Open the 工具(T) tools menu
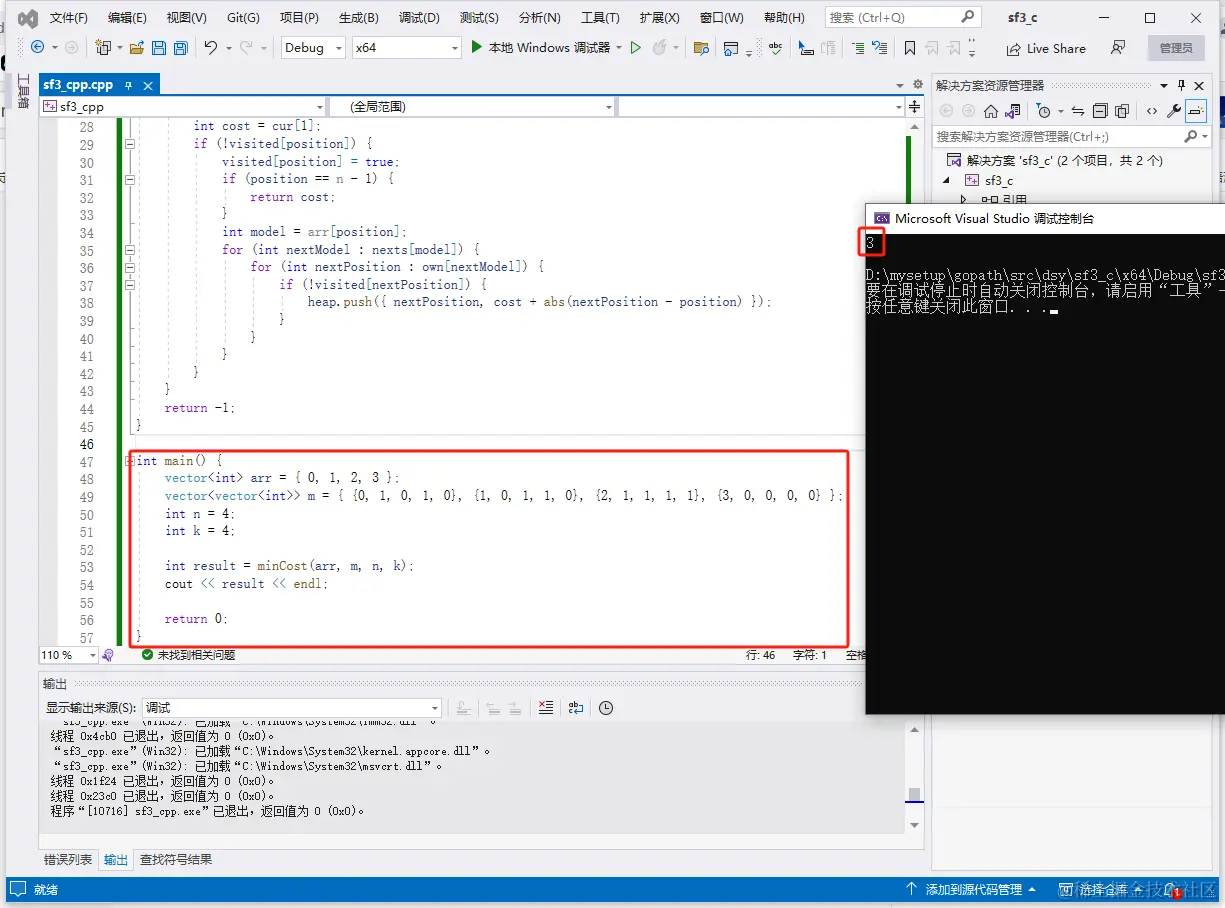Viewport: 1225px width, 908px height. (600, 18)
